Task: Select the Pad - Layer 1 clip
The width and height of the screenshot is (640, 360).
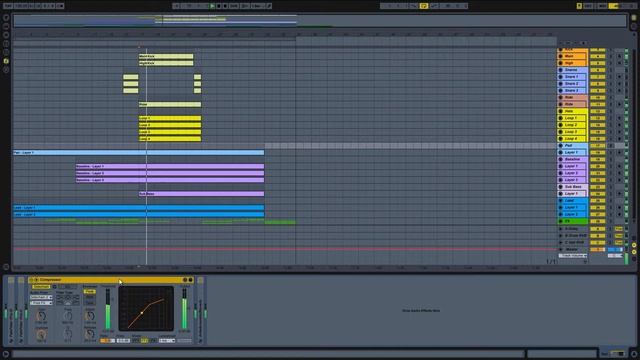Action: click(x=138, y=152)
